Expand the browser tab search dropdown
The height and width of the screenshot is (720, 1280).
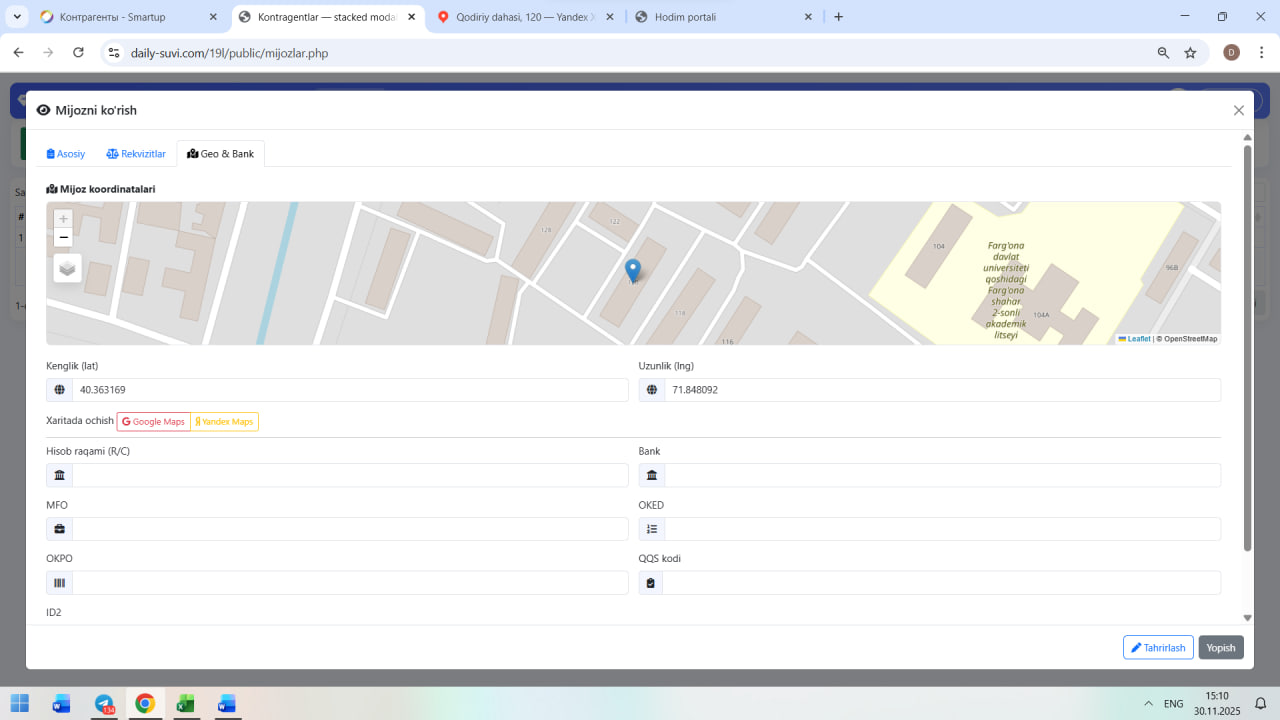pos(17,17)
